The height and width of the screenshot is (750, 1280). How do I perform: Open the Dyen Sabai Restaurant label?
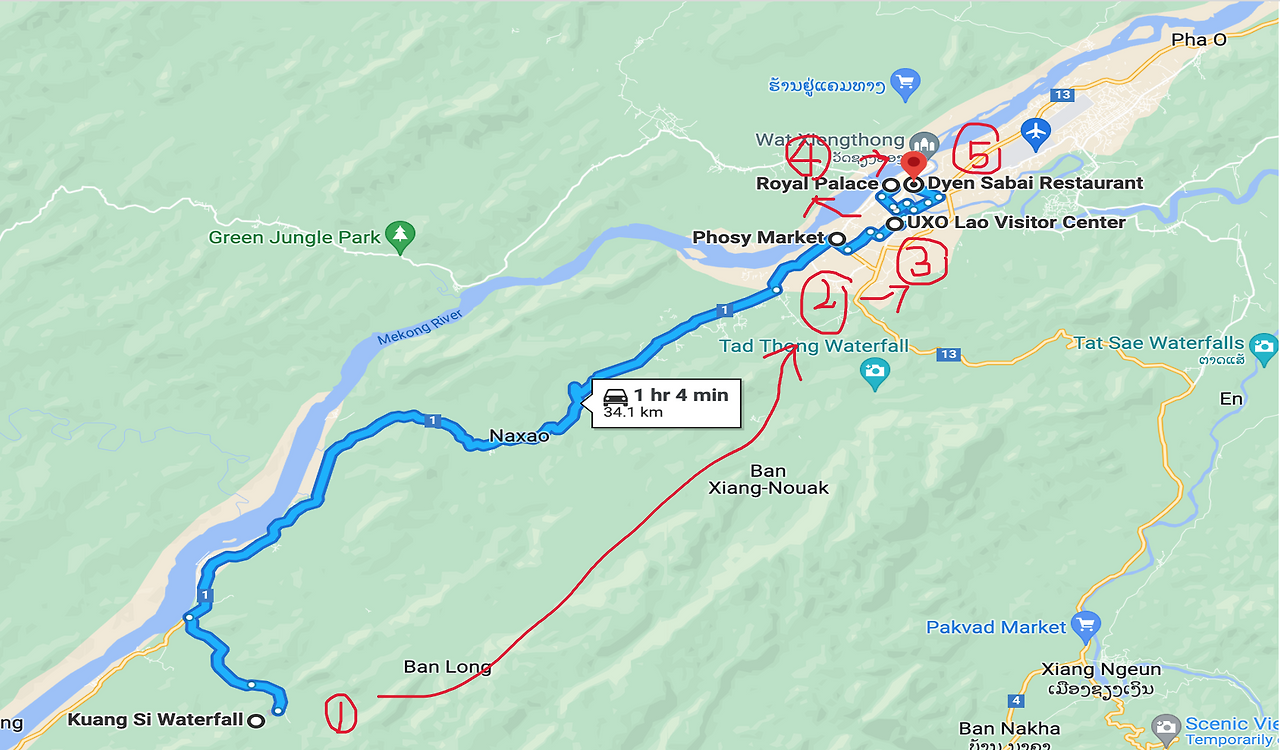1035,183
